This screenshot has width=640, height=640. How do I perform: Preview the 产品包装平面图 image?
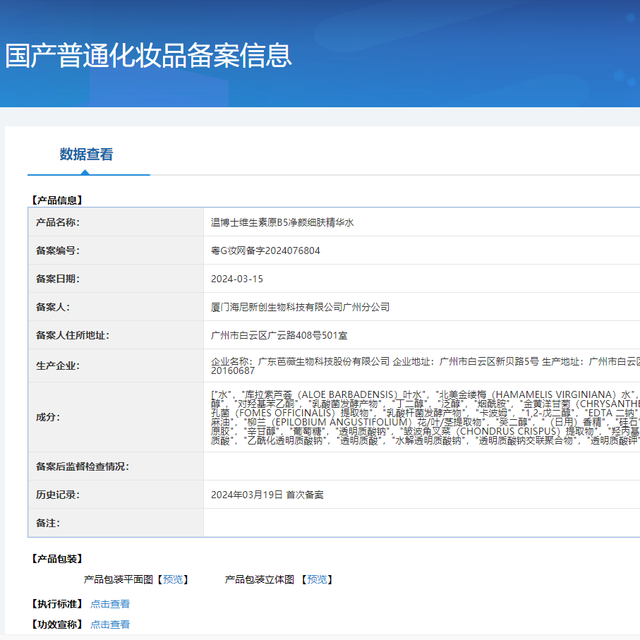click(173, 580)
